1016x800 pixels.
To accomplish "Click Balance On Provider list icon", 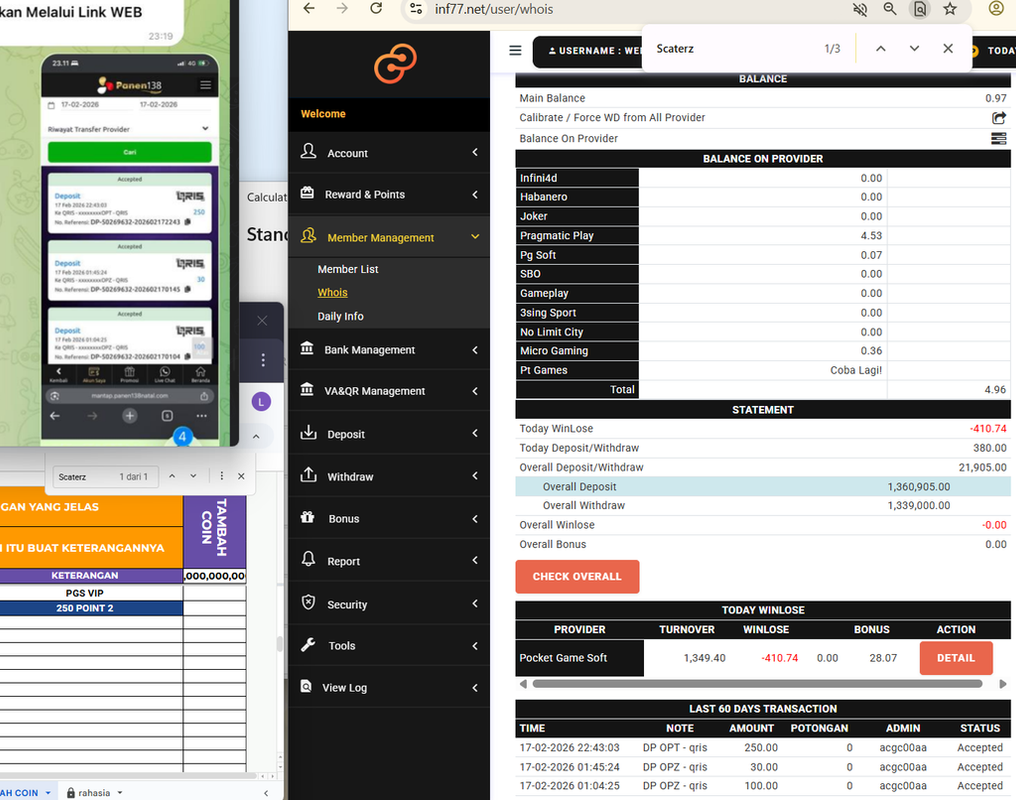I will click(x=999, y=139).
